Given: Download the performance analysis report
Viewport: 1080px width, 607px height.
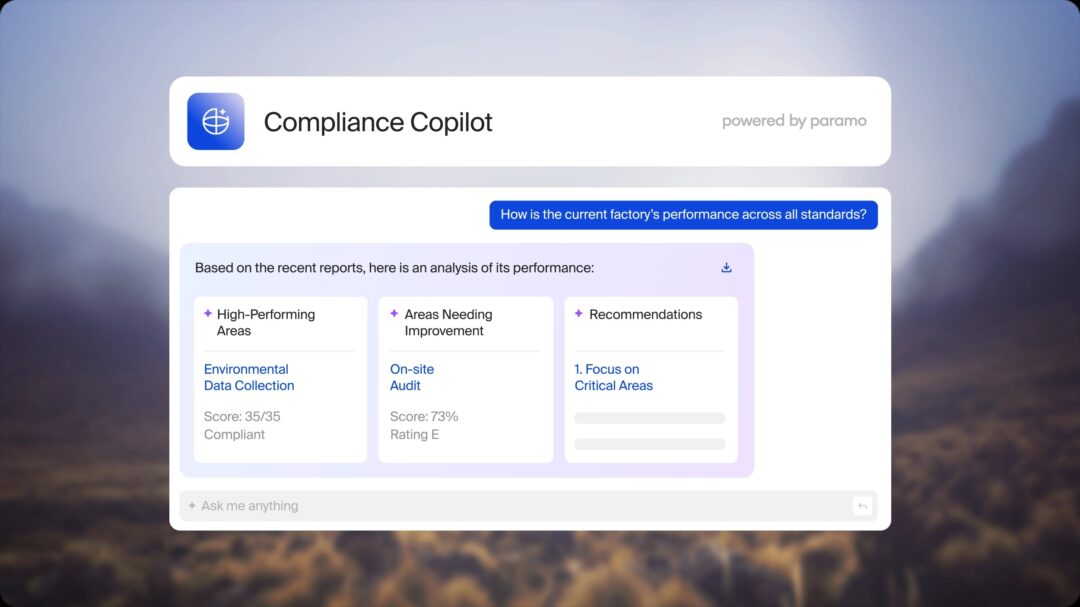Looking at the screenshot, I should 726,267.
